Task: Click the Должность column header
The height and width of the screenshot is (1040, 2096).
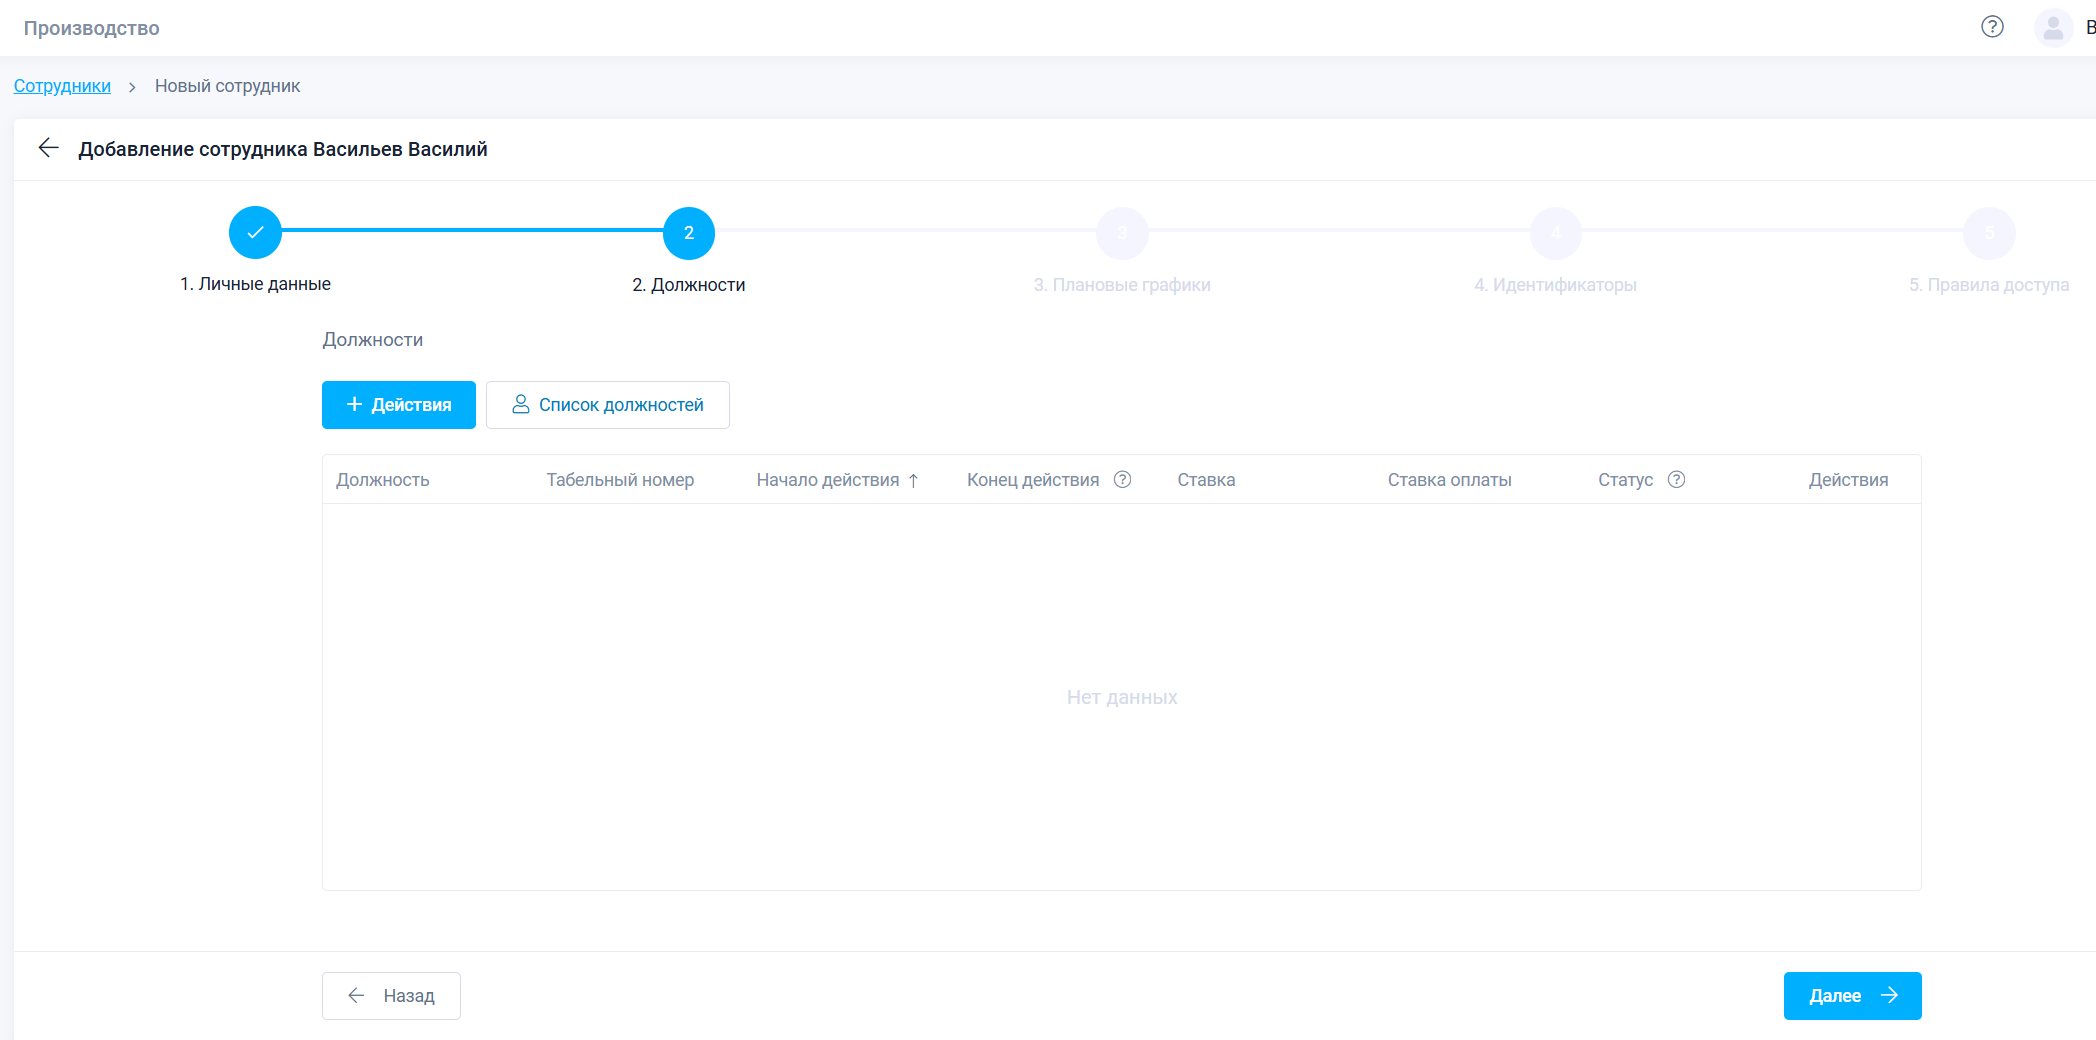Action: (382, 480)
